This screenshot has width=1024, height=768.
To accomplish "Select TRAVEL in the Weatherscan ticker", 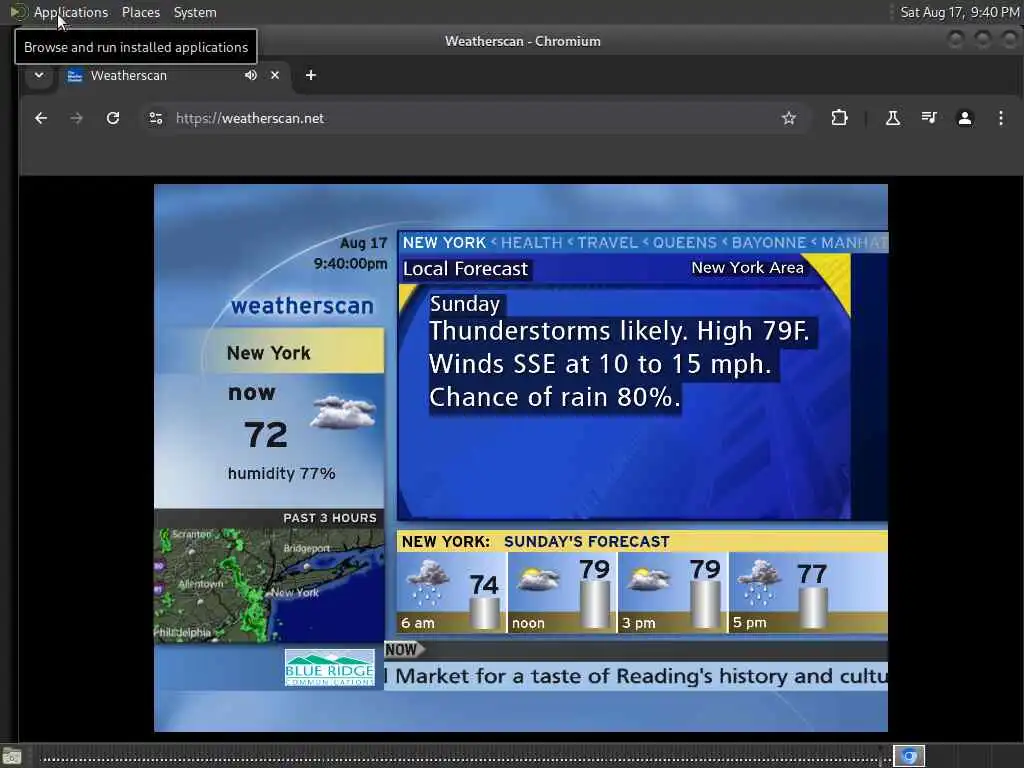I will click(x=607, y=243).
